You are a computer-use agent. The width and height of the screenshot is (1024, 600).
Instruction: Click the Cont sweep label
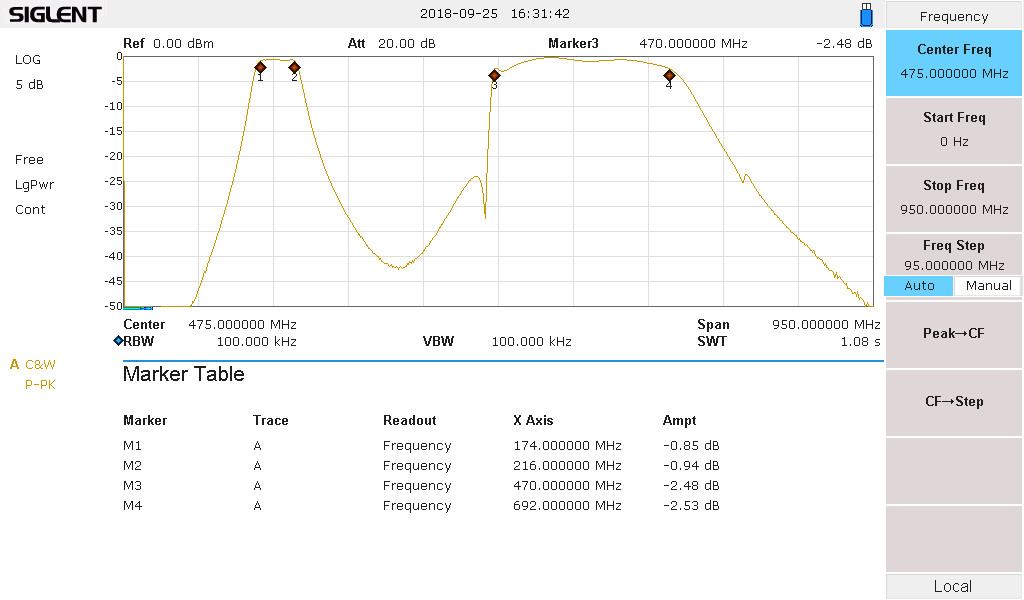pyautogui.click(x=30, y=210)
